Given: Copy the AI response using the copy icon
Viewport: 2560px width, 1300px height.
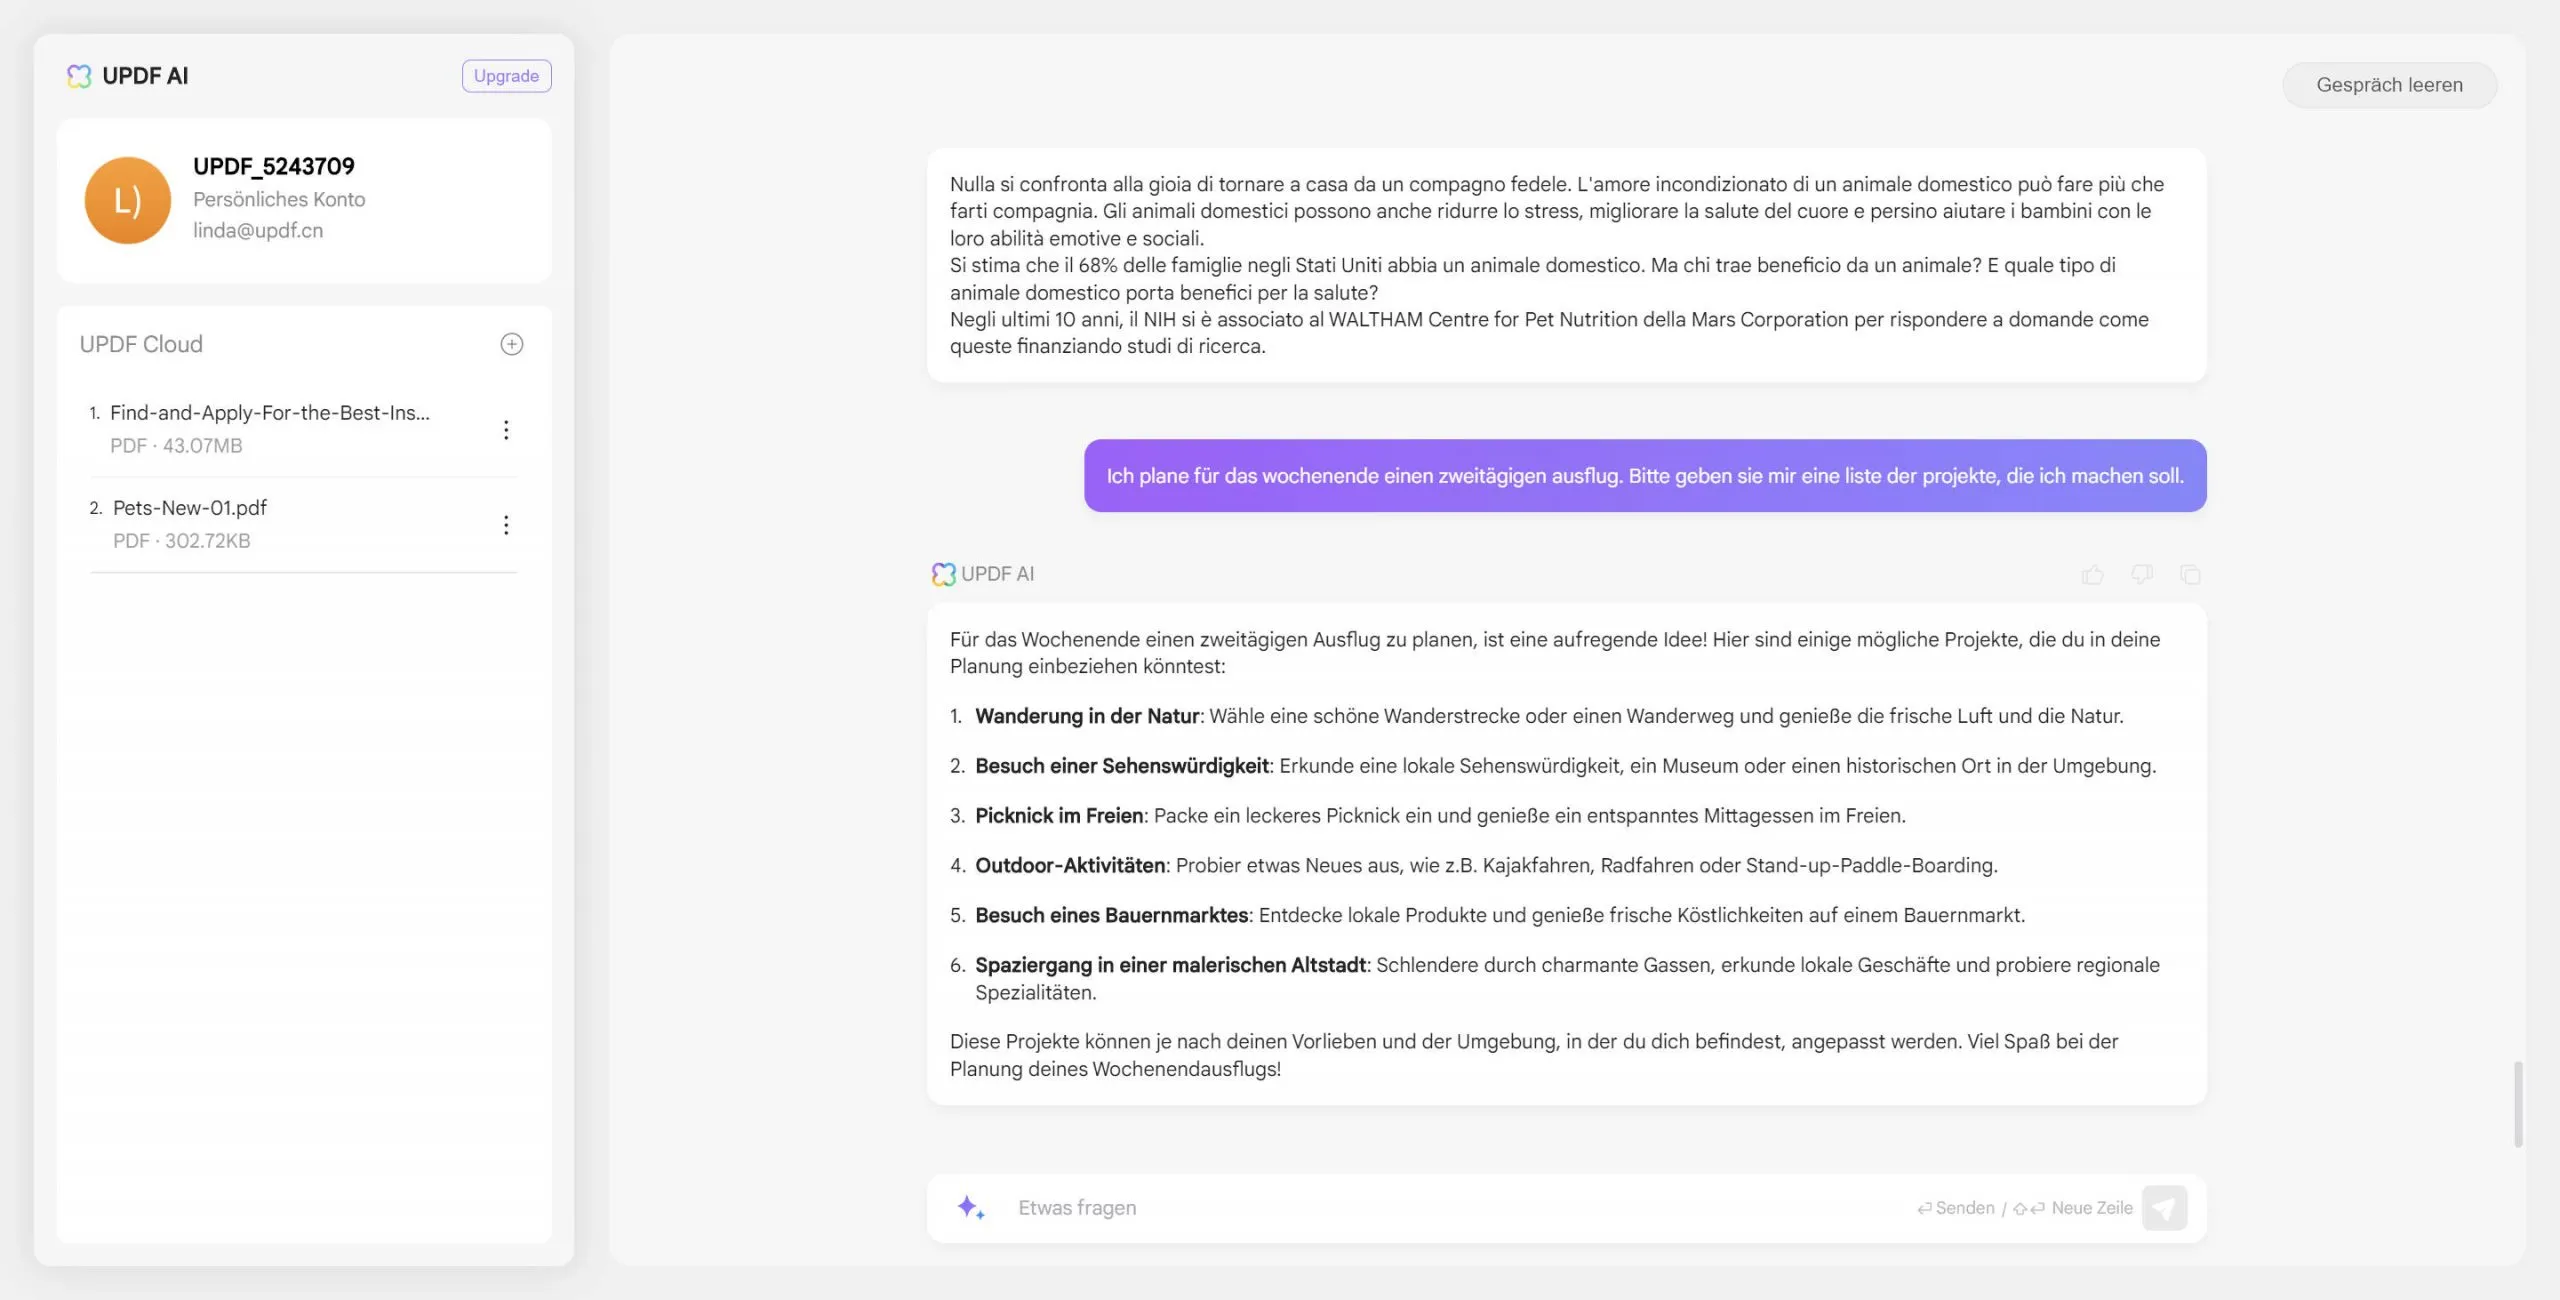Looking at the screenshot, I should coord(2190,574).
